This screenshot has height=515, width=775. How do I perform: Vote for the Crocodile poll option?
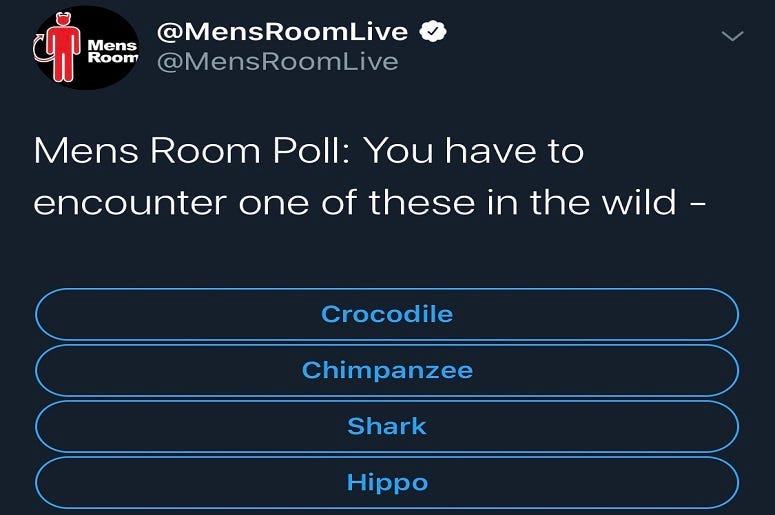tap(387, 314)
